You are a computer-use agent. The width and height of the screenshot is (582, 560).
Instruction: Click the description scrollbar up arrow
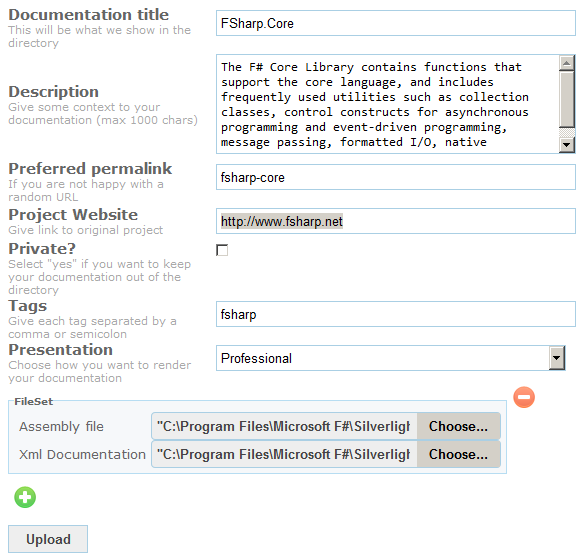[x=566, y=63]
